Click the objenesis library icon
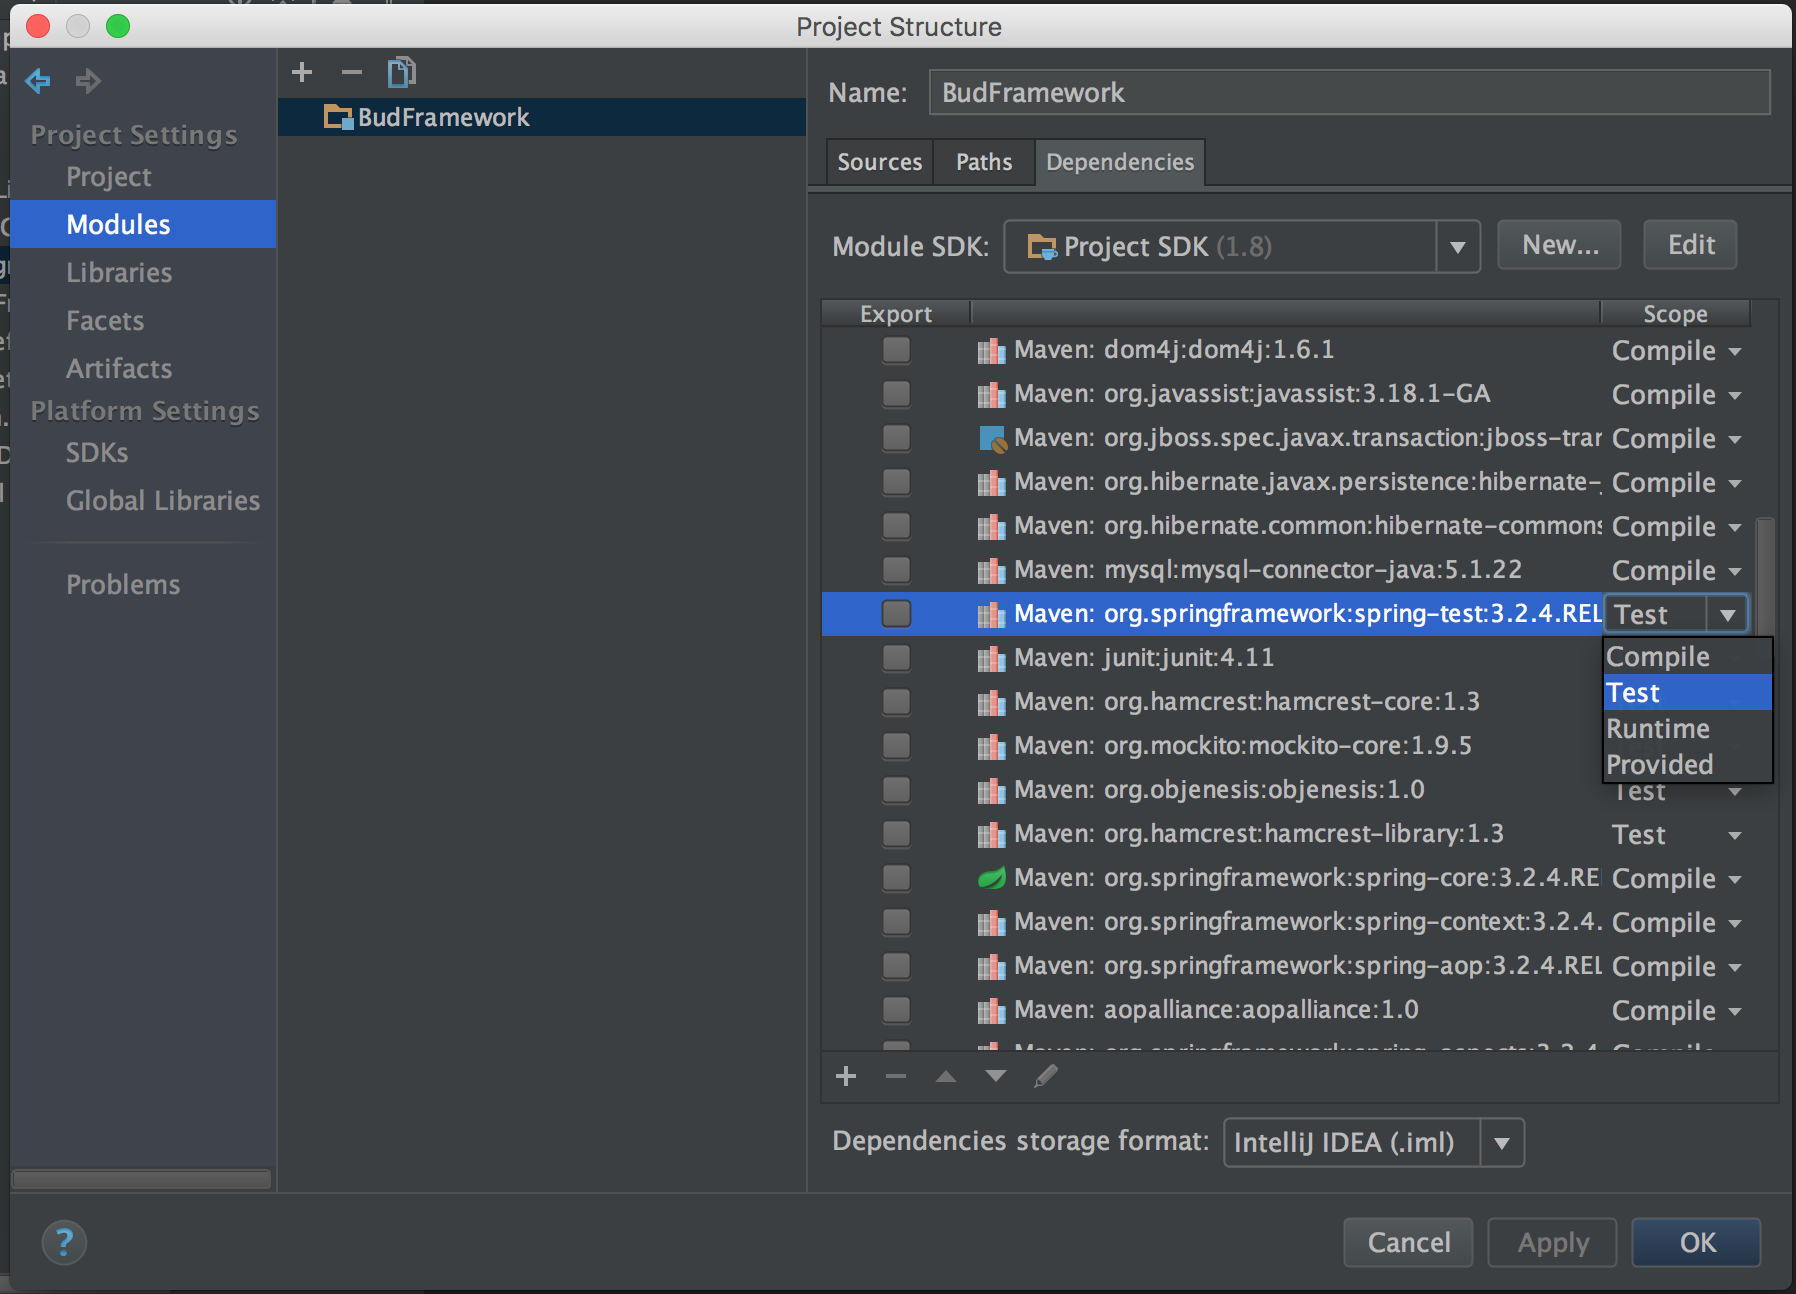The image size is (1796, 1294). 991,790
